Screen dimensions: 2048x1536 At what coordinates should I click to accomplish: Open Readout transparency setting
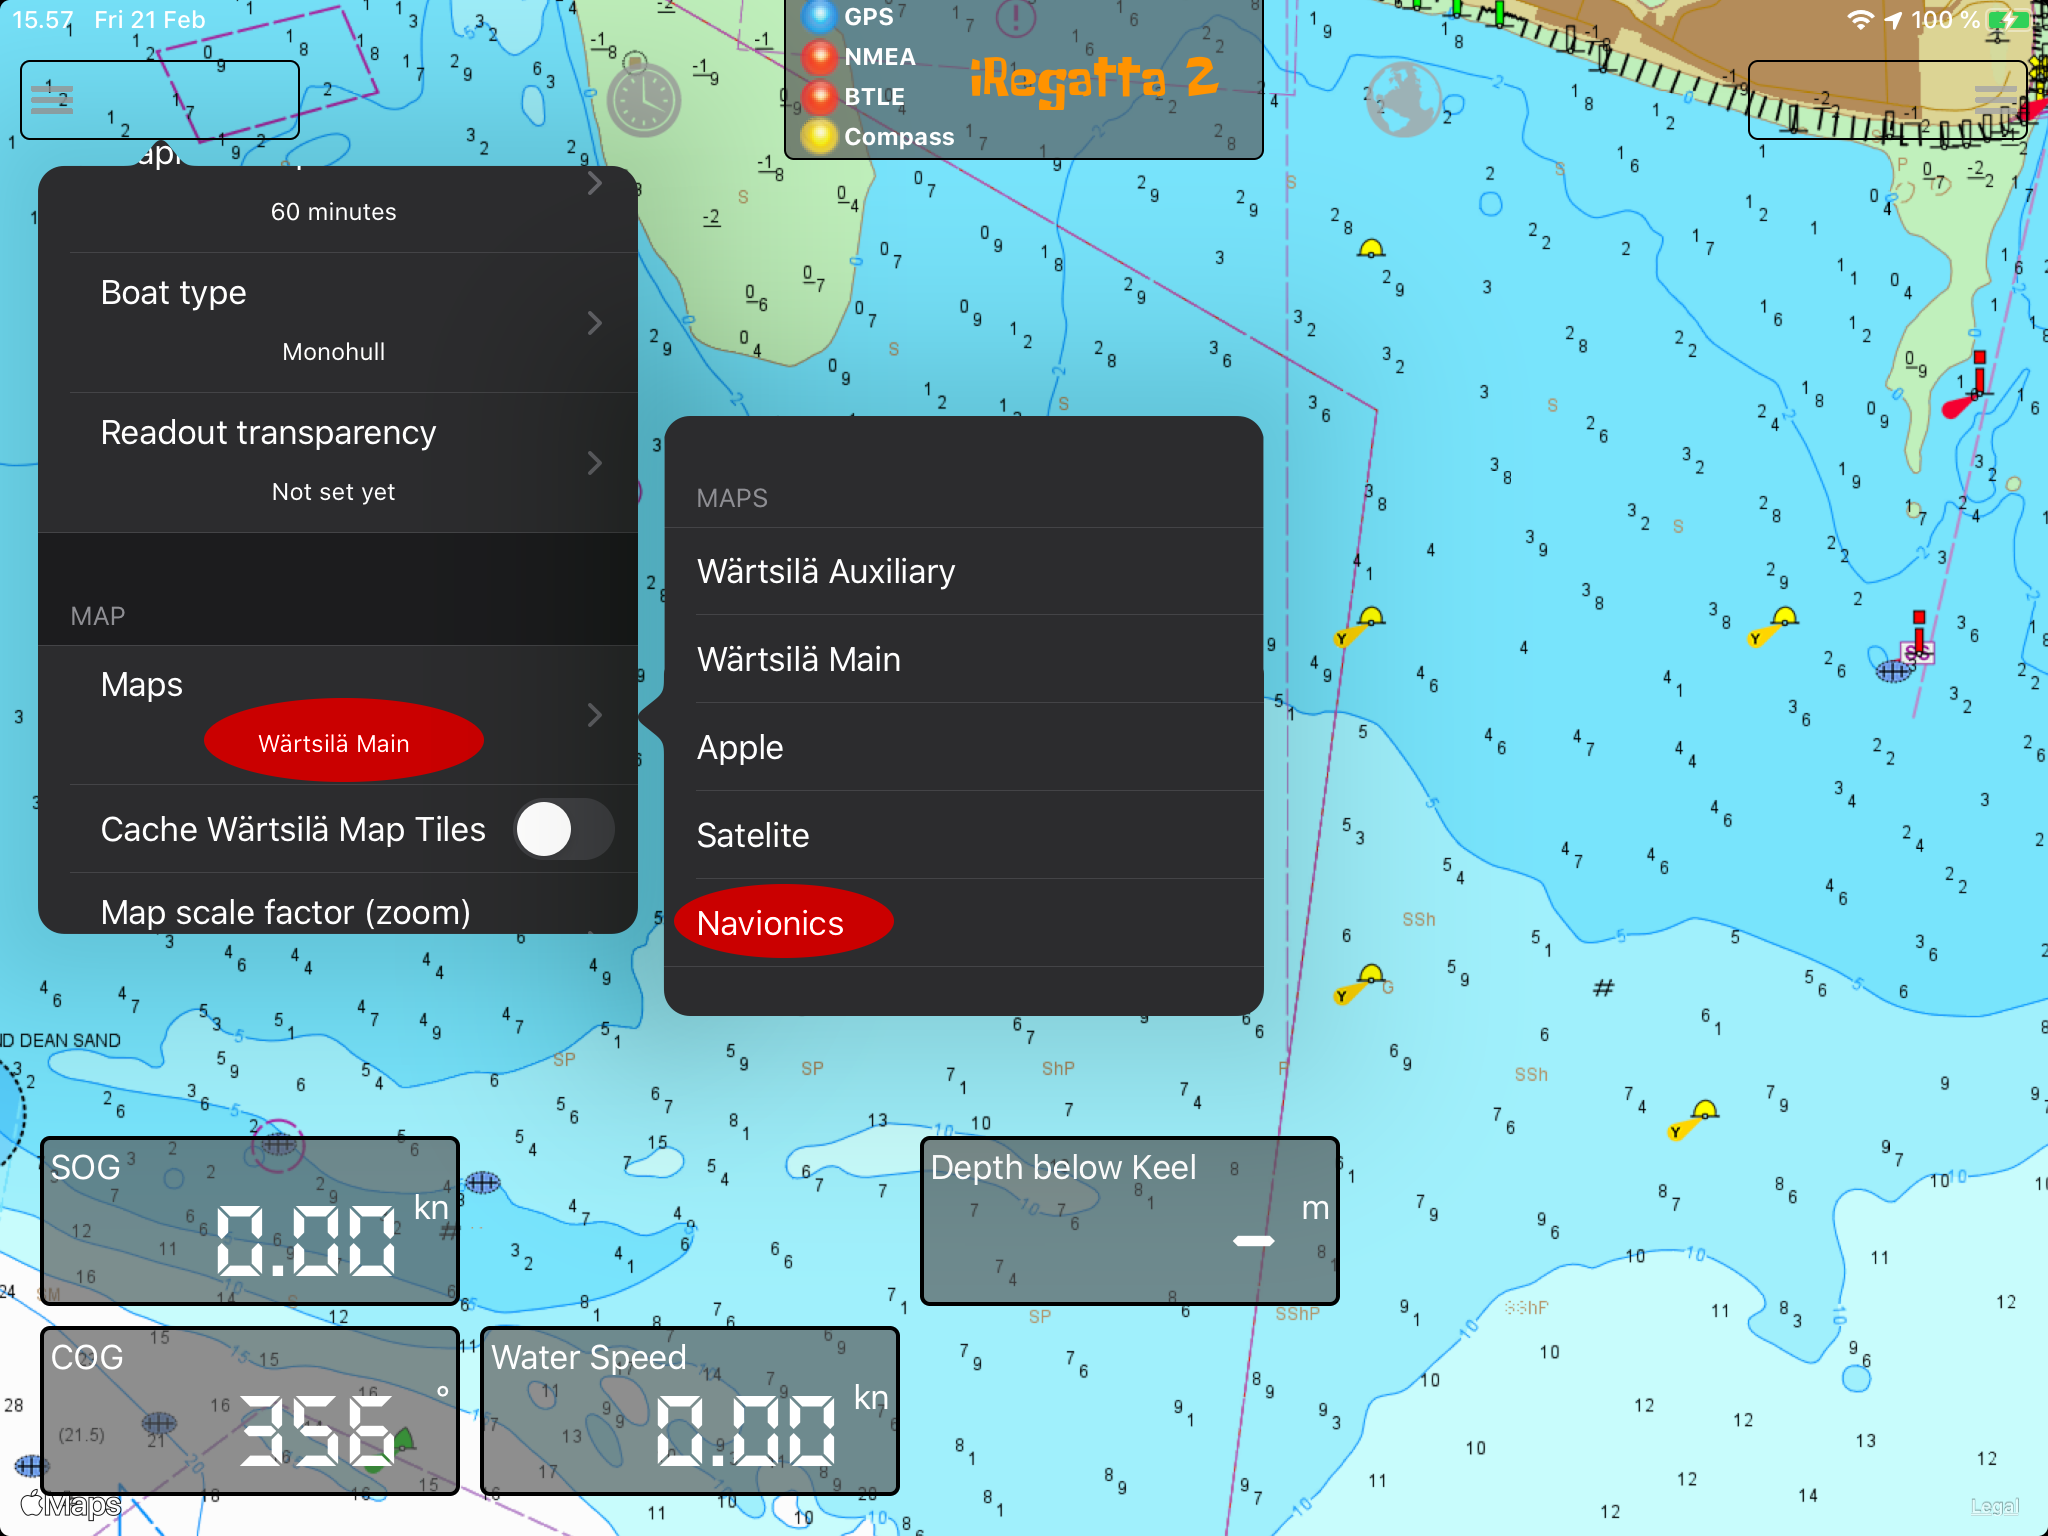click(x=338, y=462)
